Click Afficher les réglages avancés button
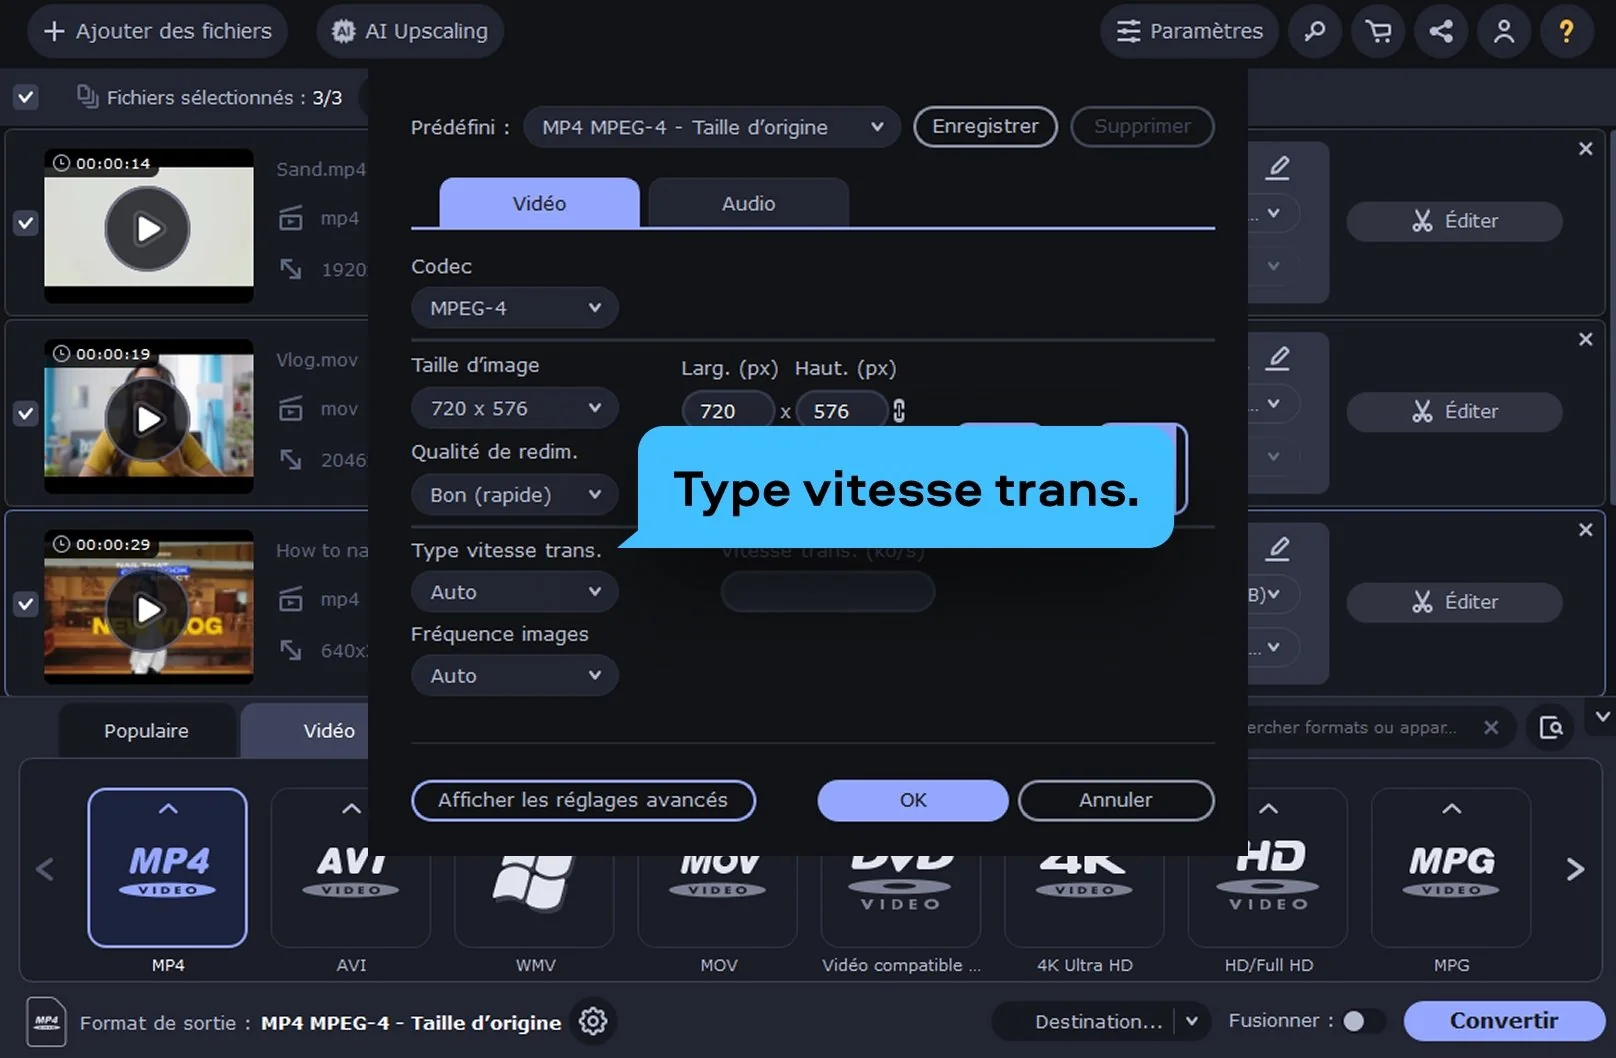The width and height of the screenshot is (1616, 1058). pos(583,800)
